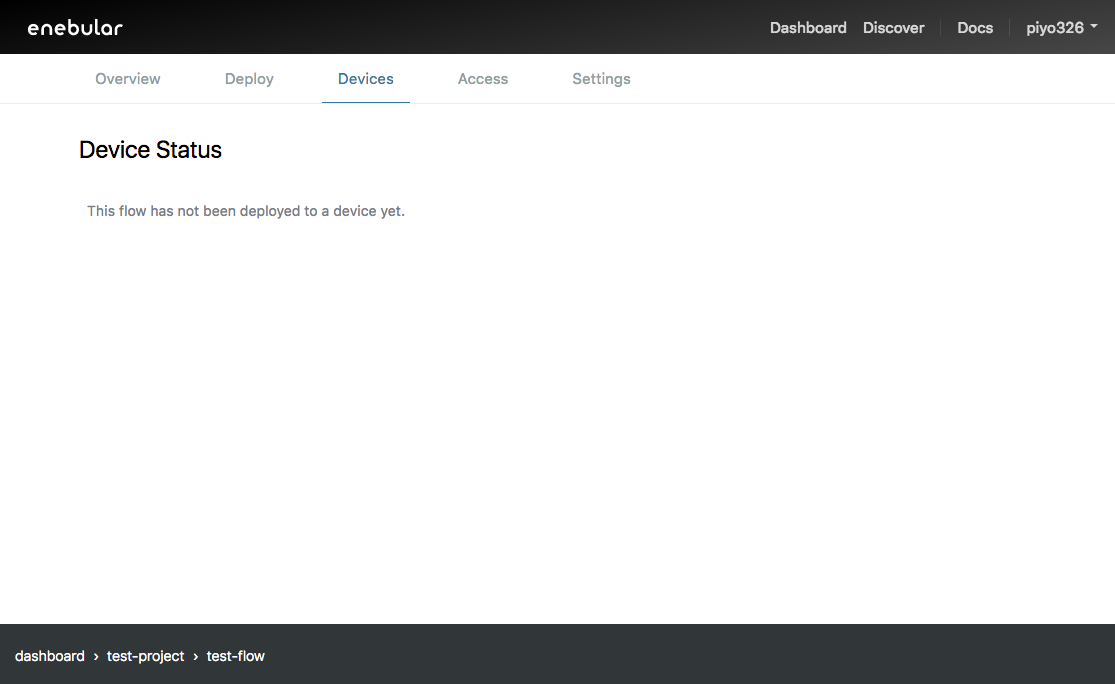Go to the Settings tab
1115x684 pixels.
click(x=601, y=79)
